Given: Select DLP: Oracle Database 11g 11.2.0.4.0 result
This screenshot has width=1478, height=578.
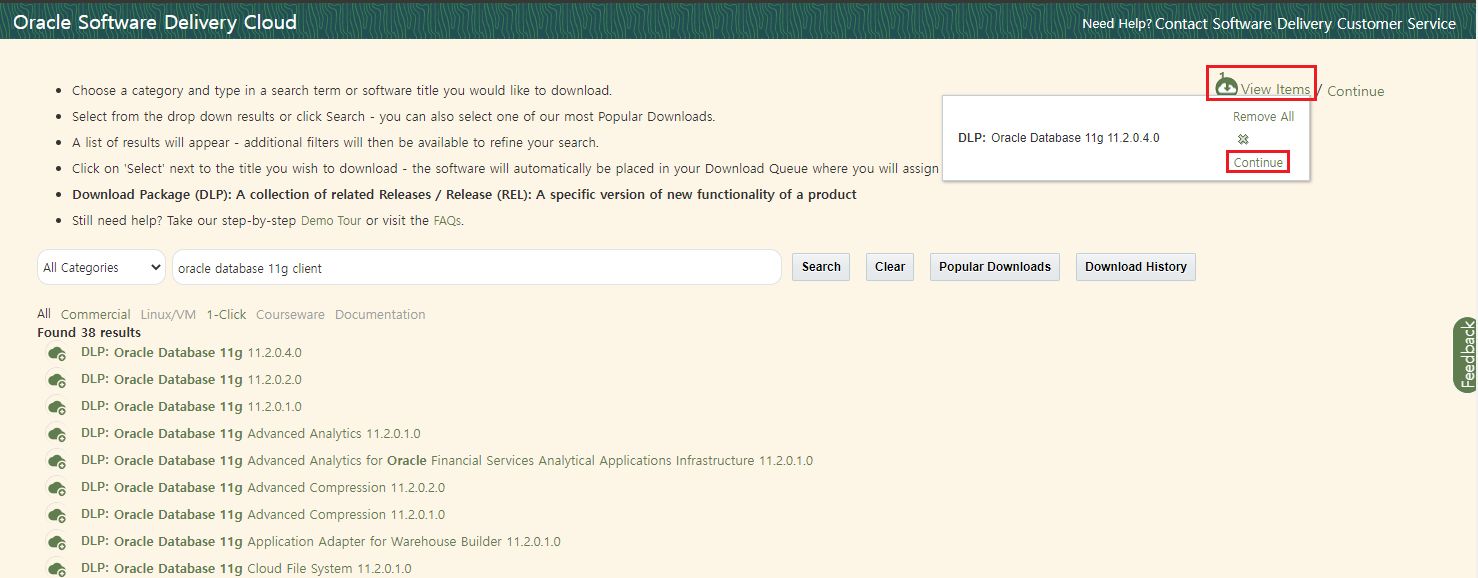Looking at the screenshot, I should (191, 353).
